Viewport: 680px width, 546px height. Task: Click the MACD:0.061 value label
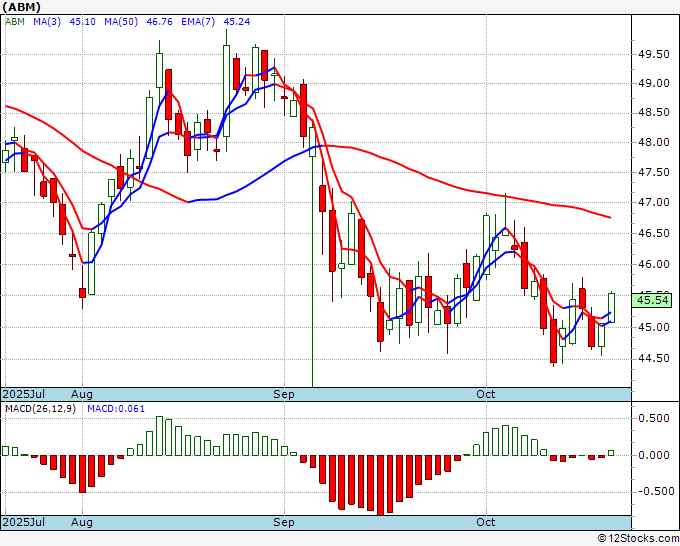116,409
